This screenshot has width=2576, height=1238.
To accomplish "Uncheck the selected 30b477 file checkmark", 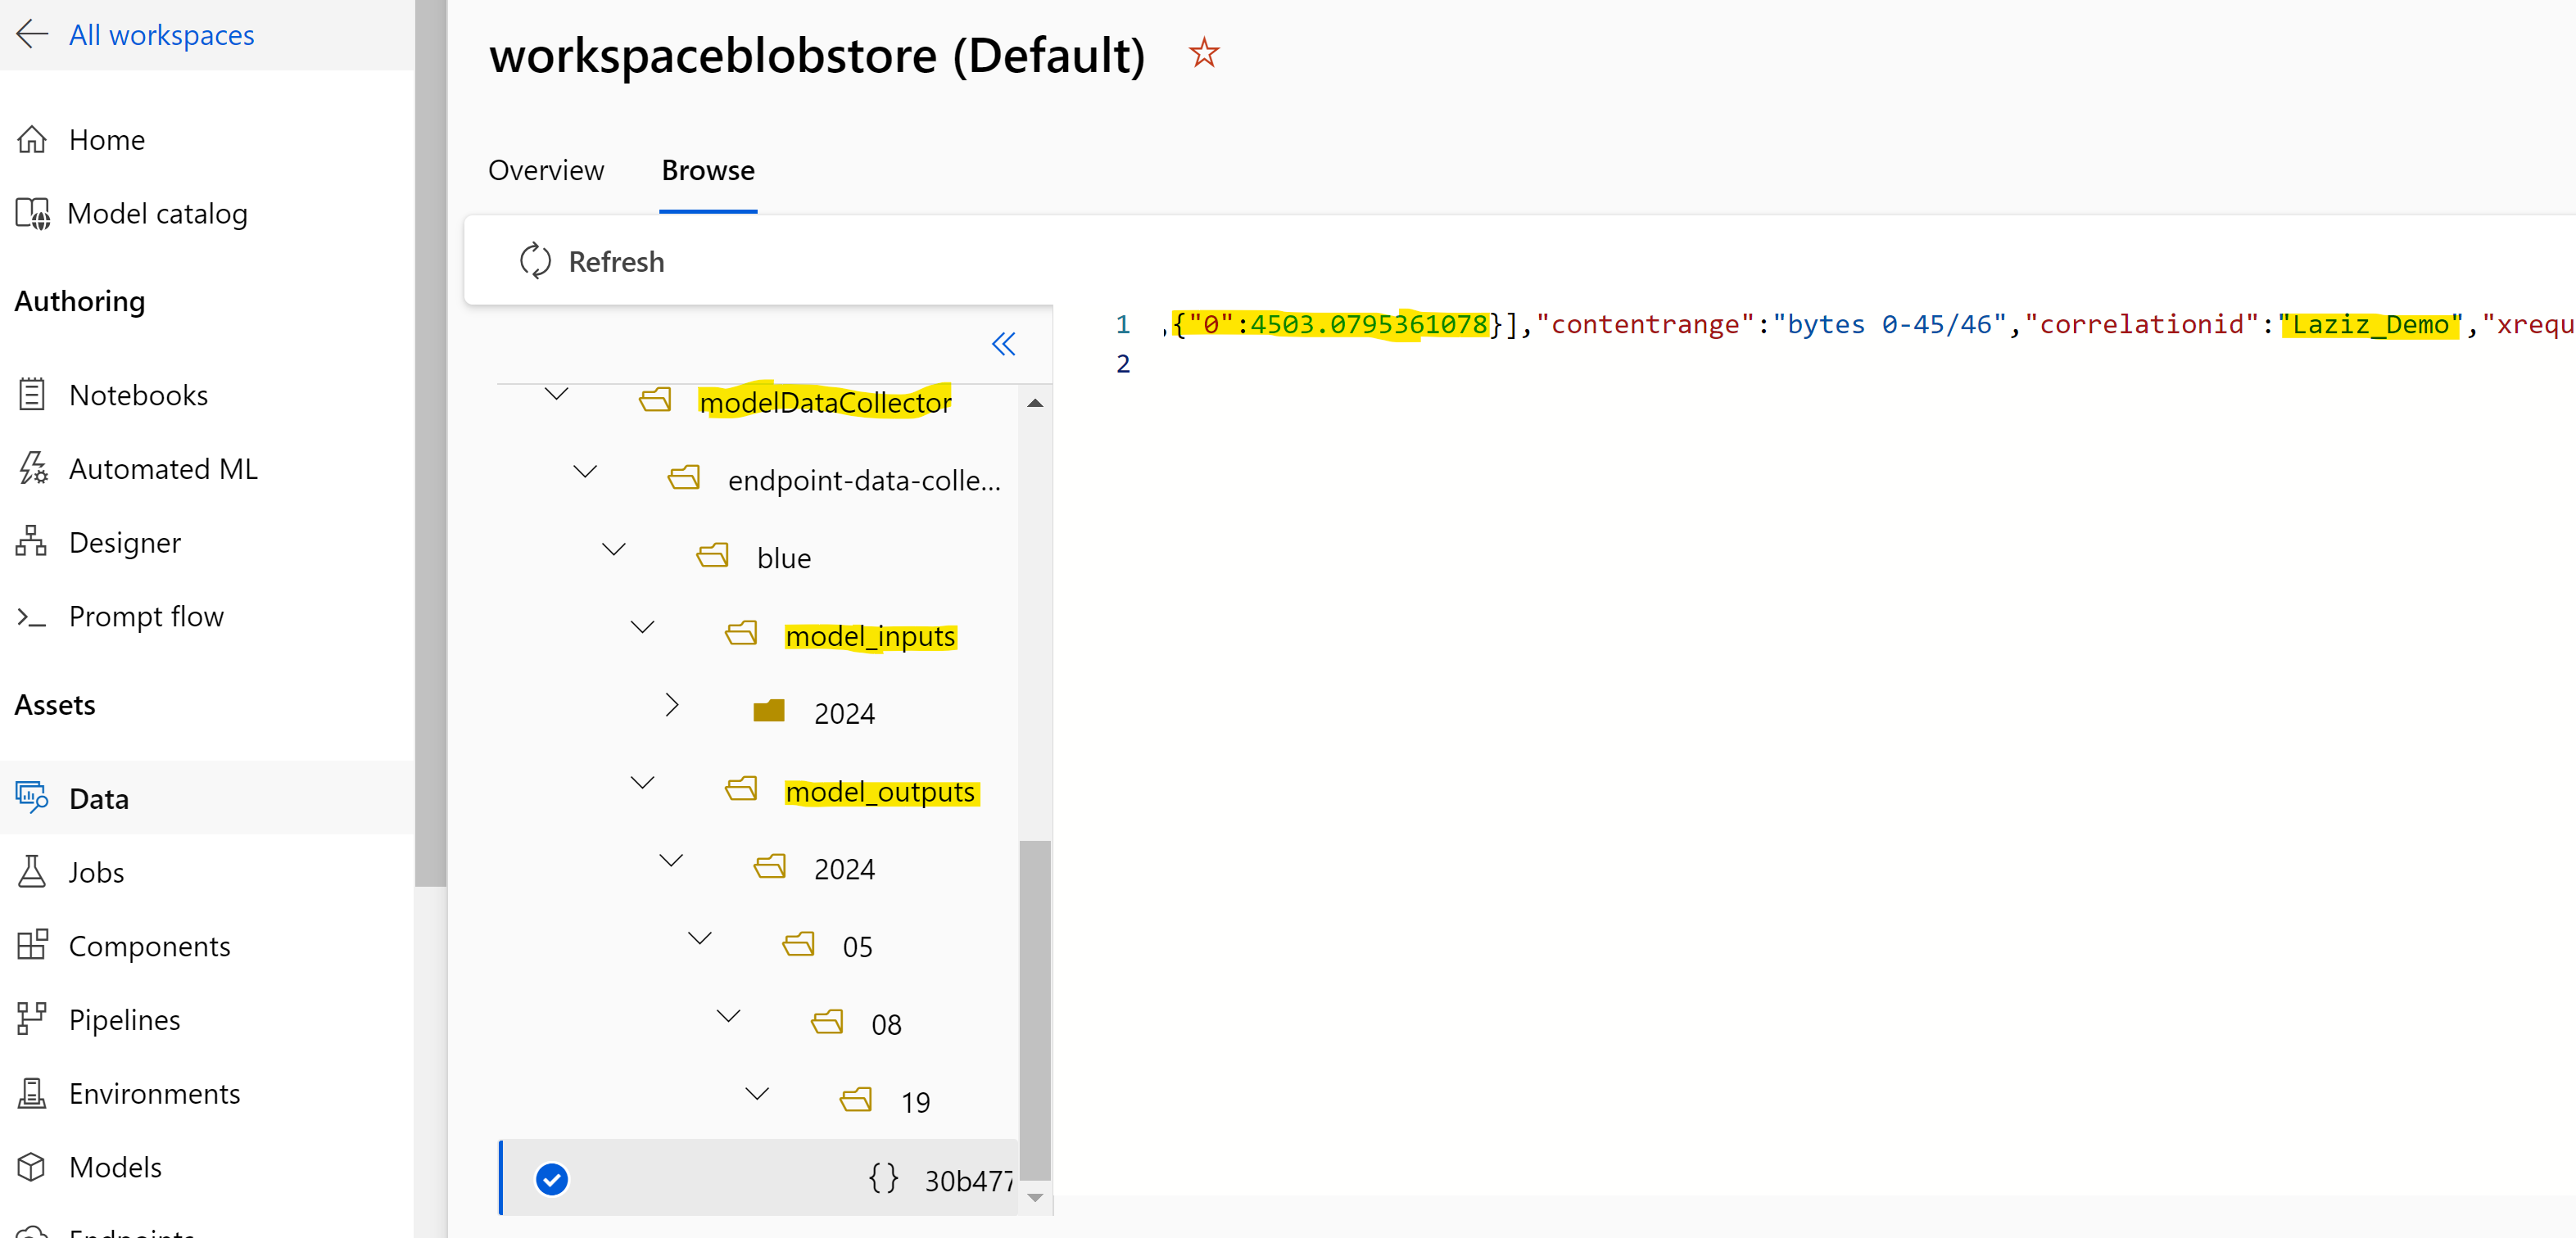I will [552, 1179].
